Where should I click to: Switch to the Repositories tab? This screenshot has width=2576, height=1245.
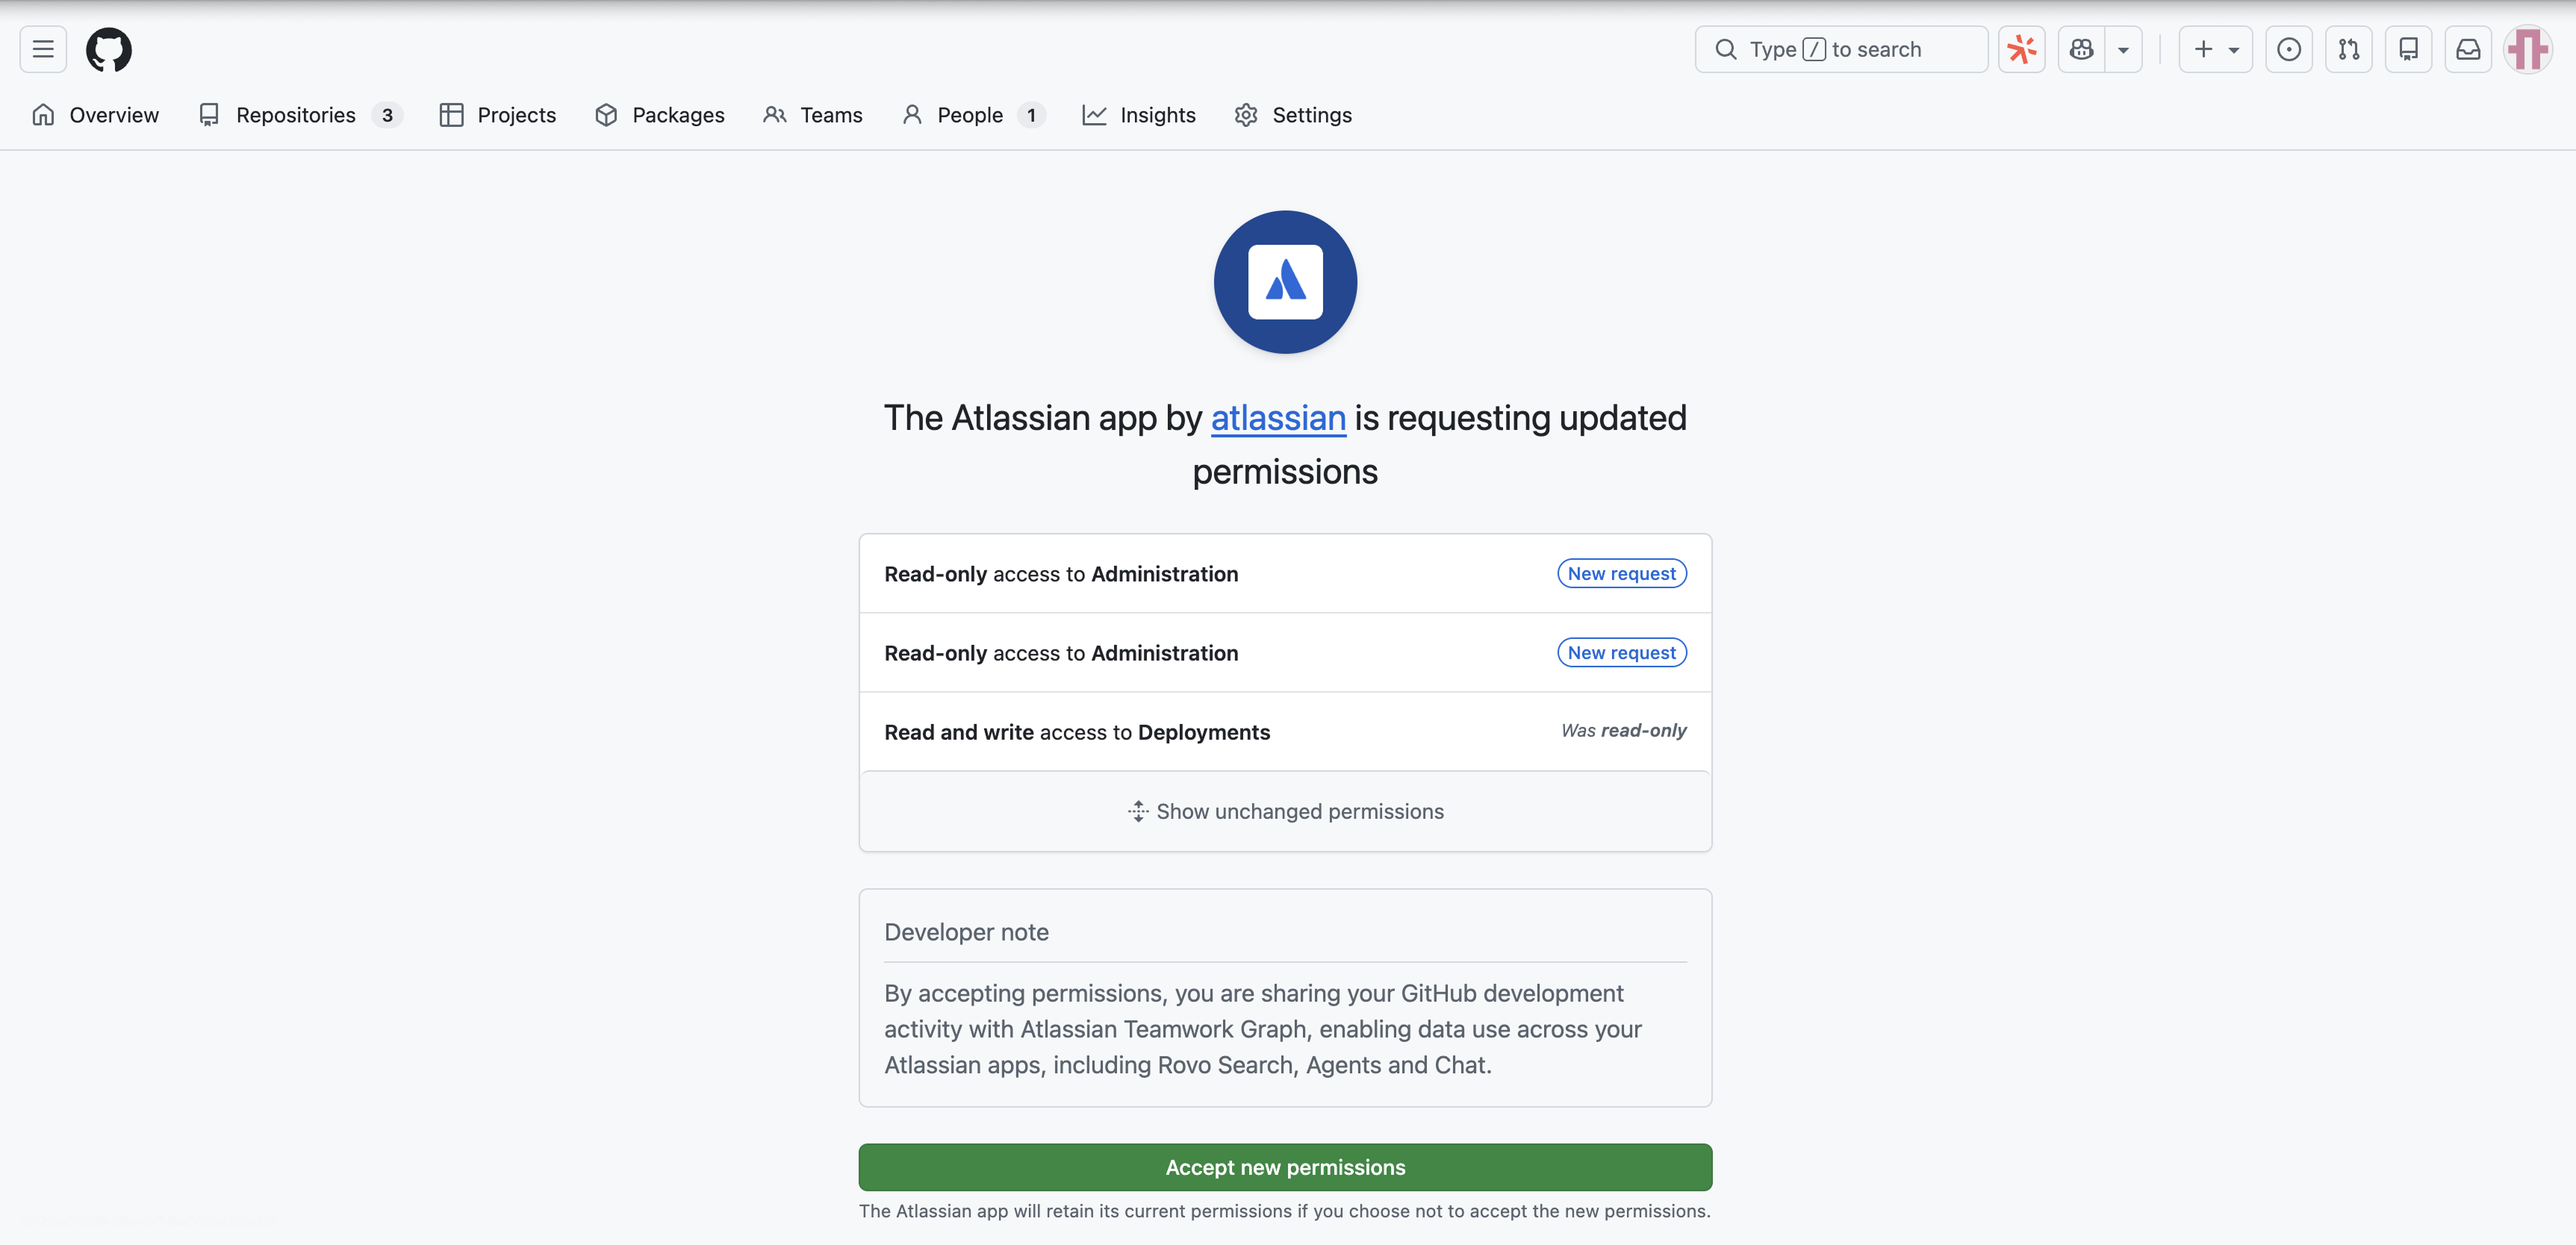tap(300, 115)
